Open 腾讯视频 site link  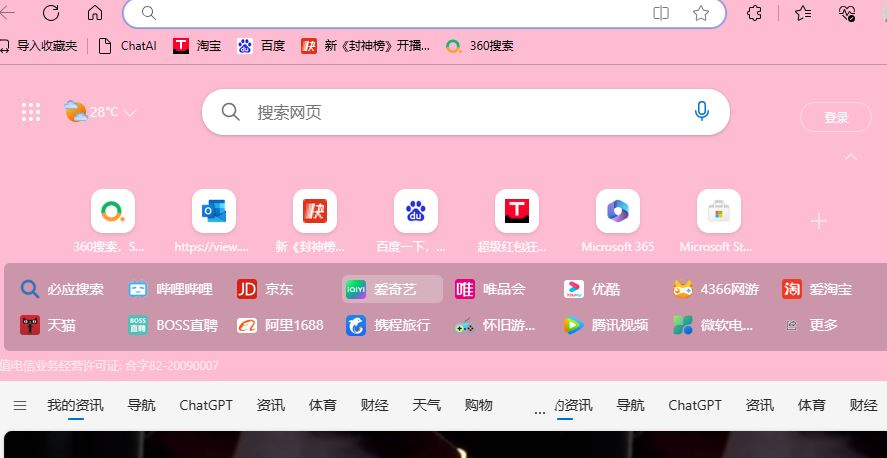(x=605, y=325)
